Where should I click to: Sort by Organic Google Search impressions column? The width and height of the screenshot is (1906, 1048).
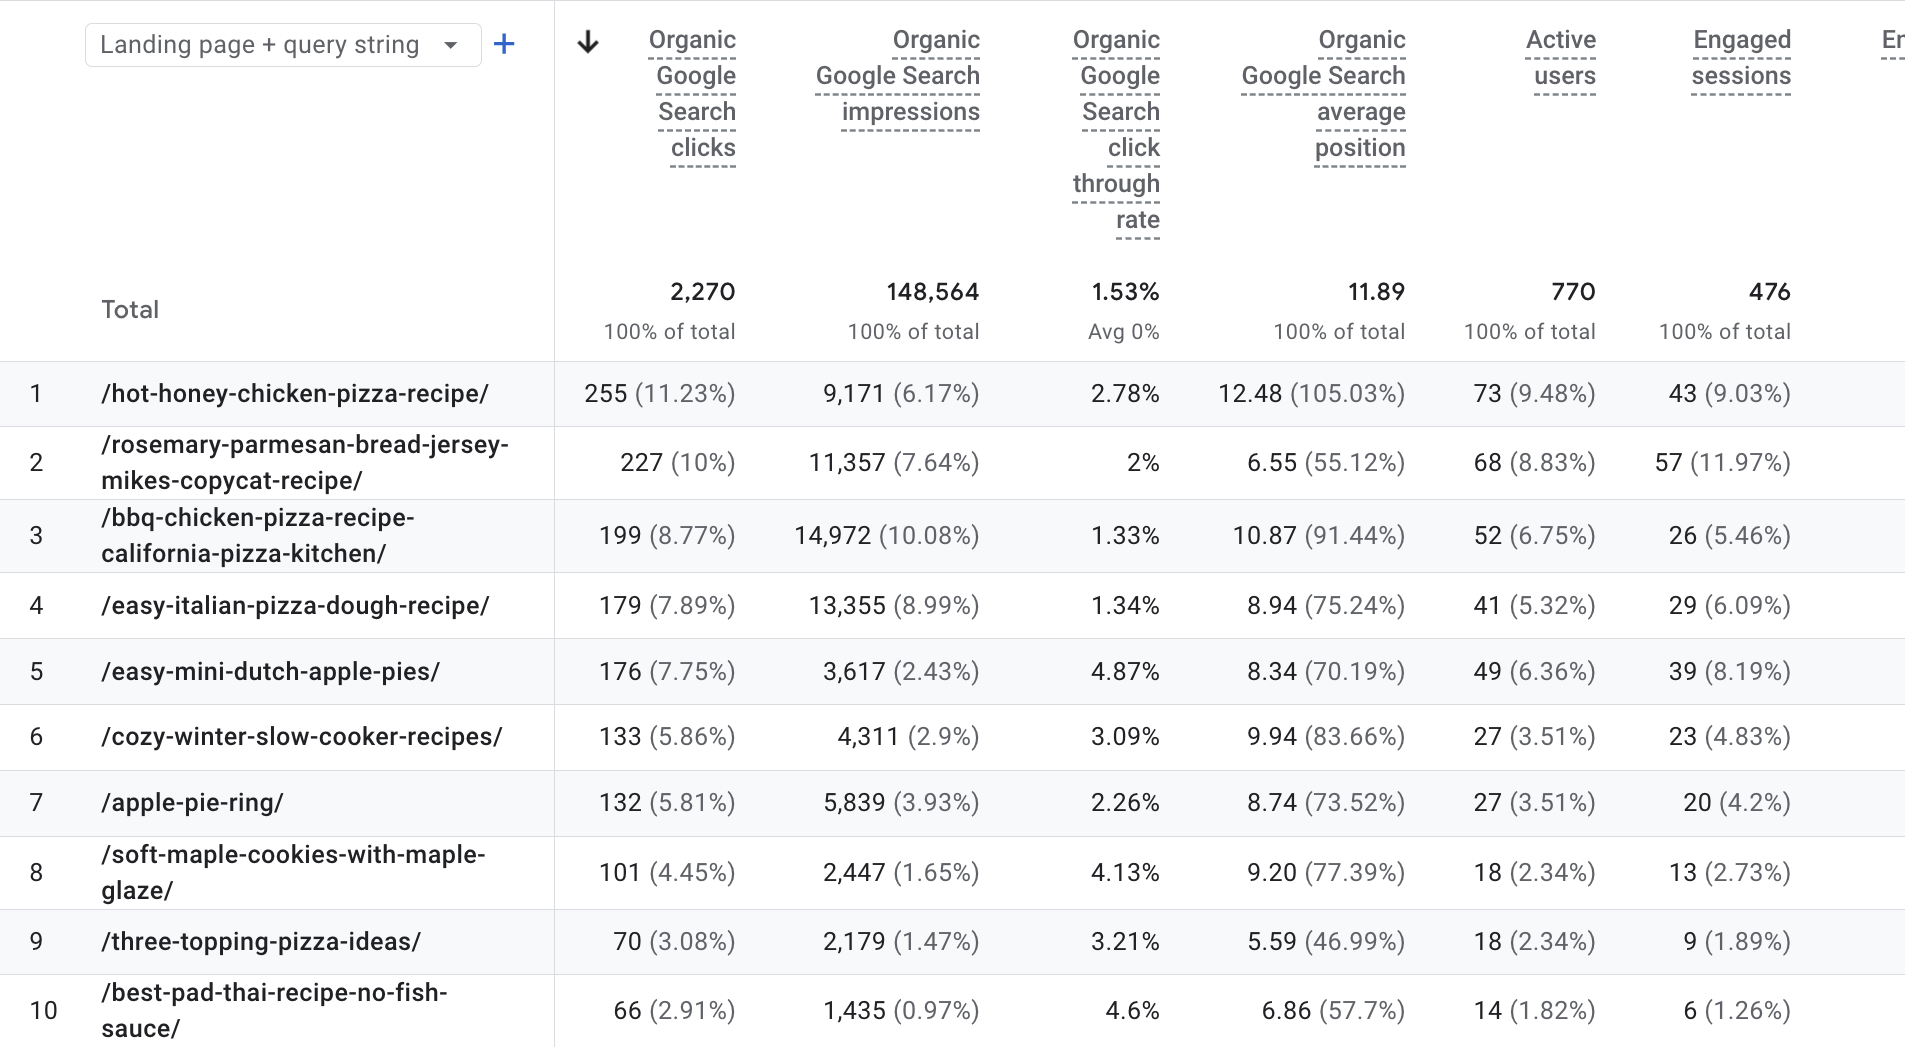tap(897, 75)
